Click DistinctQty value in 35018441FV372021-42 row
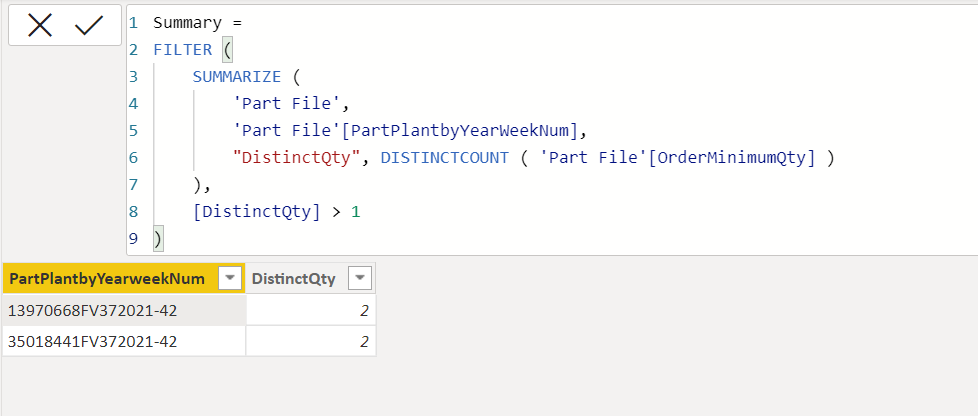 click(x=311, y=341)
